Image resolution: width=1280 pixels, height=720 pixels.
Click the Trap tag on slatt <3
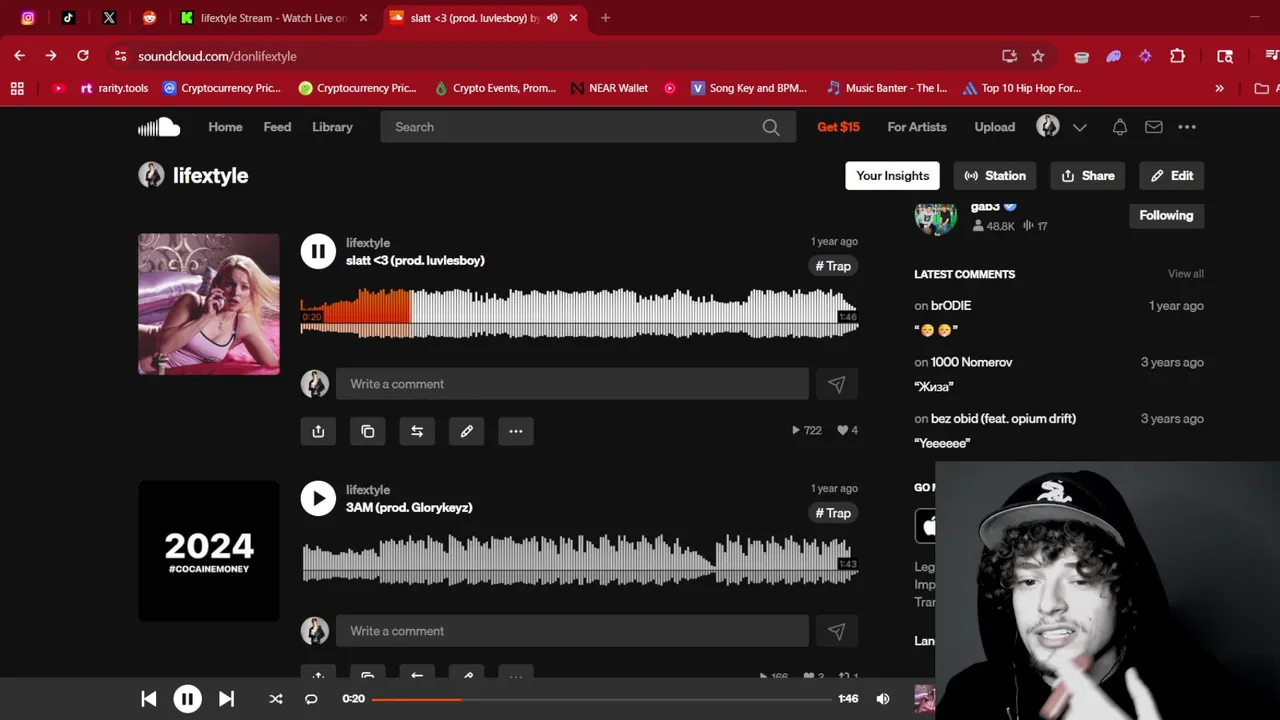[x=833, y=266]
